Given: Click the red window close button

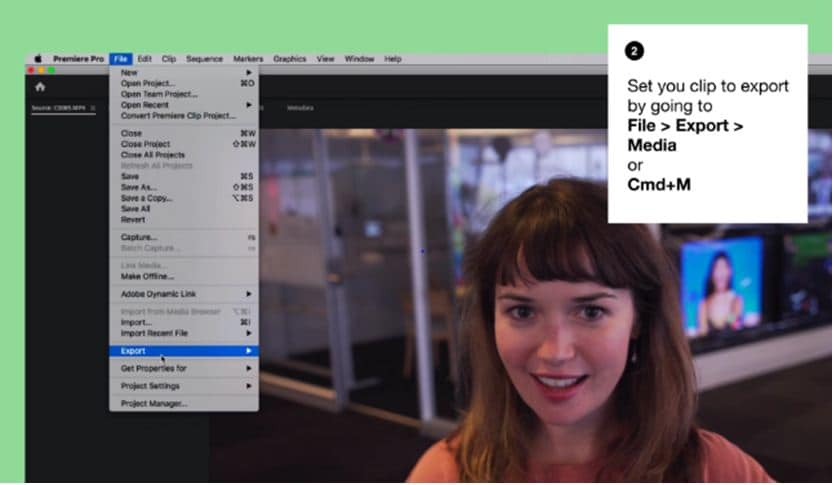Looking at the screenshot, I should [x=31, y=70].
